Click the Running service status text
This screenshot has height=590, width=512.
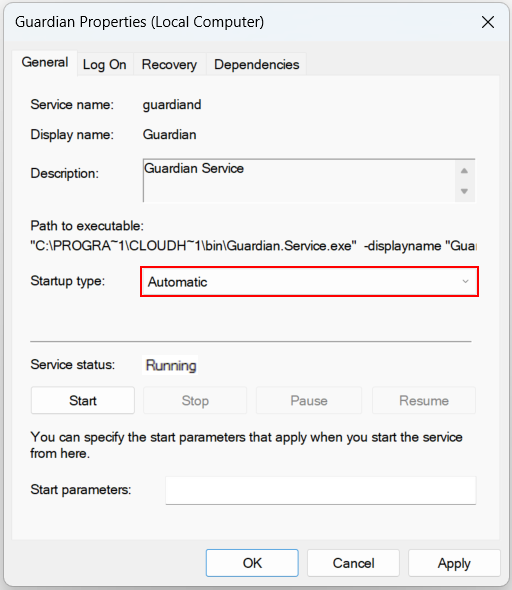click(171, 365)
